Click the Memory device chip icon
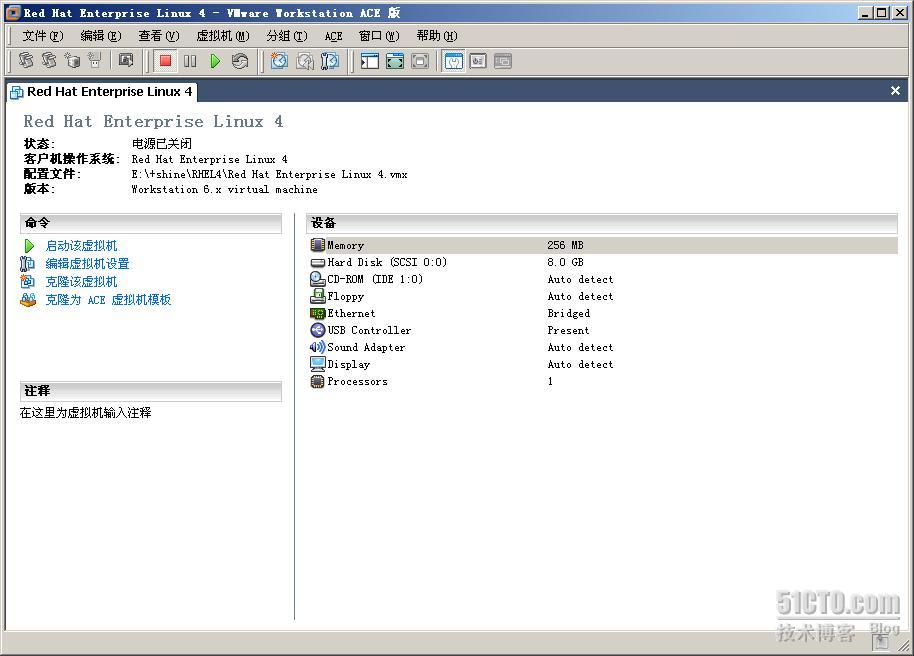This screenshot has width=914, height=656. click(x=318, y=245)
